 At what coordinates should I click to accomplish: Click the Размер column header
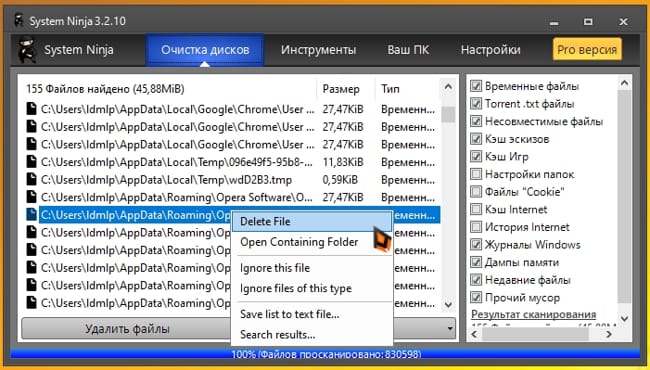tap(346, 89)
